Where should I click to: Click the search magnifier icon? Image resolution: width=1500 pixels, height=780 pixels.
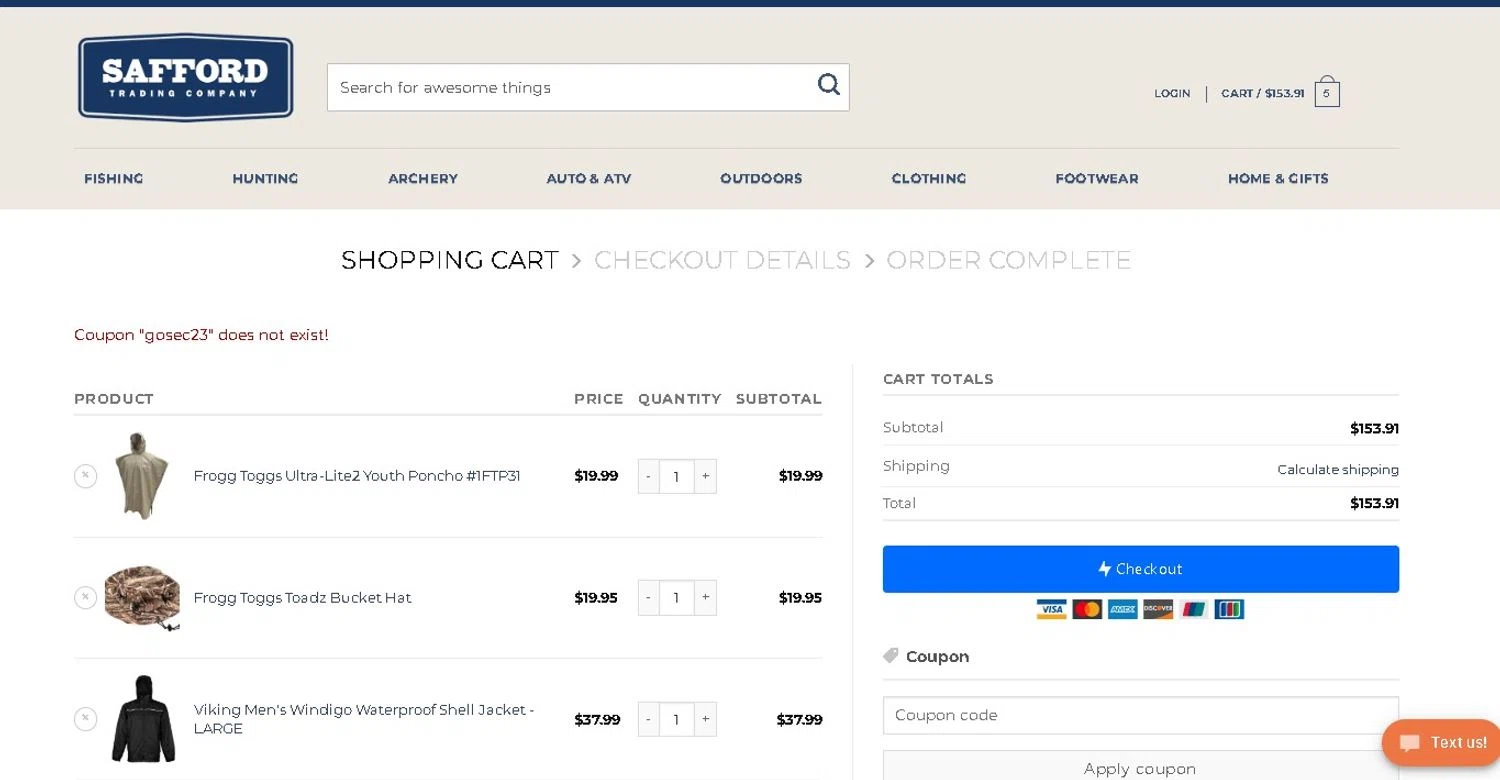point(828,85)
